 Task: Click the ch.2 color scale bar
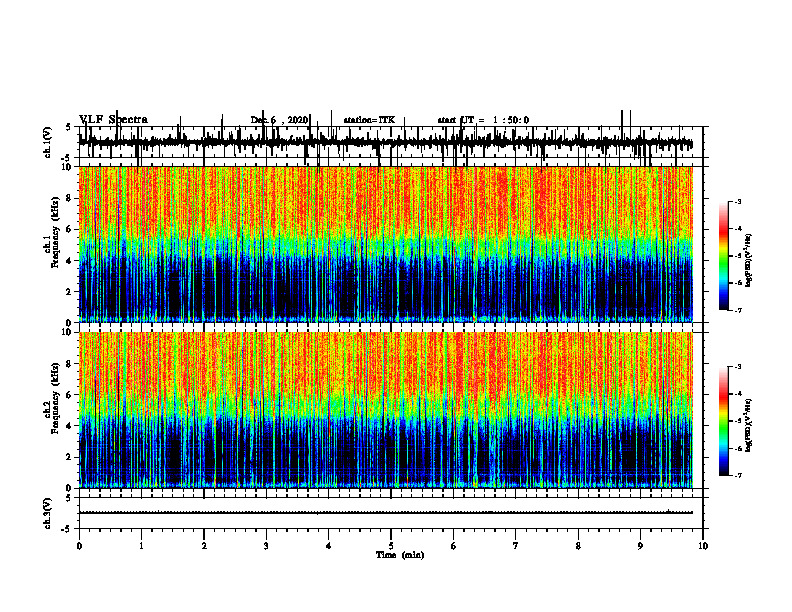click(x=723, y=421)
